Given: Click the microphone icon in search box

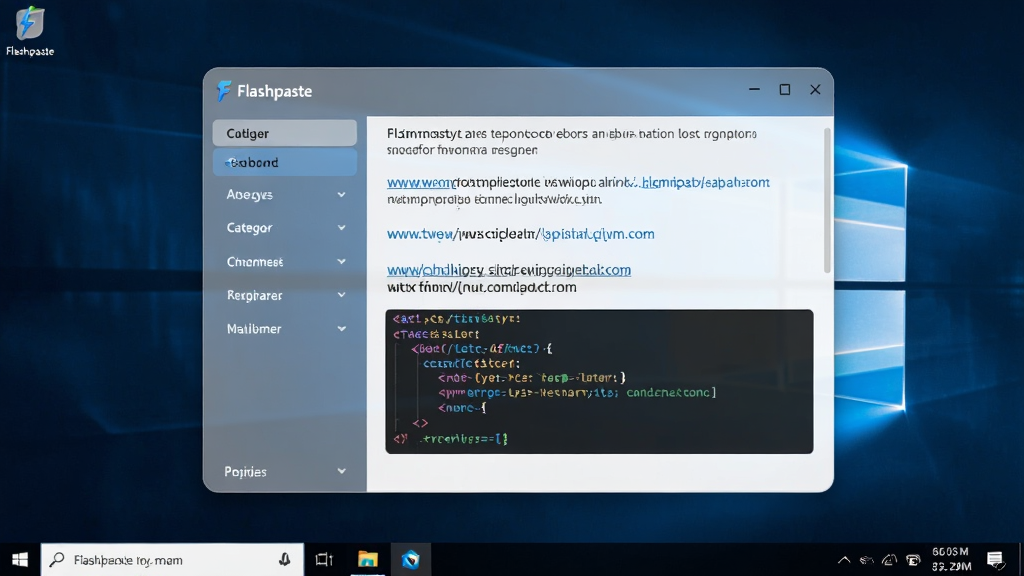Looking at the screenshot, I should click(x=285, y=560).
